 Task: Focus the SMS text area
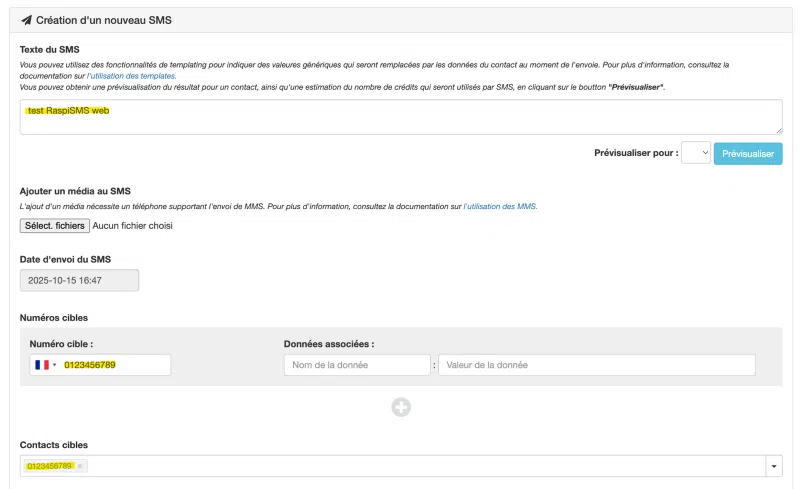tap(400, 117)
